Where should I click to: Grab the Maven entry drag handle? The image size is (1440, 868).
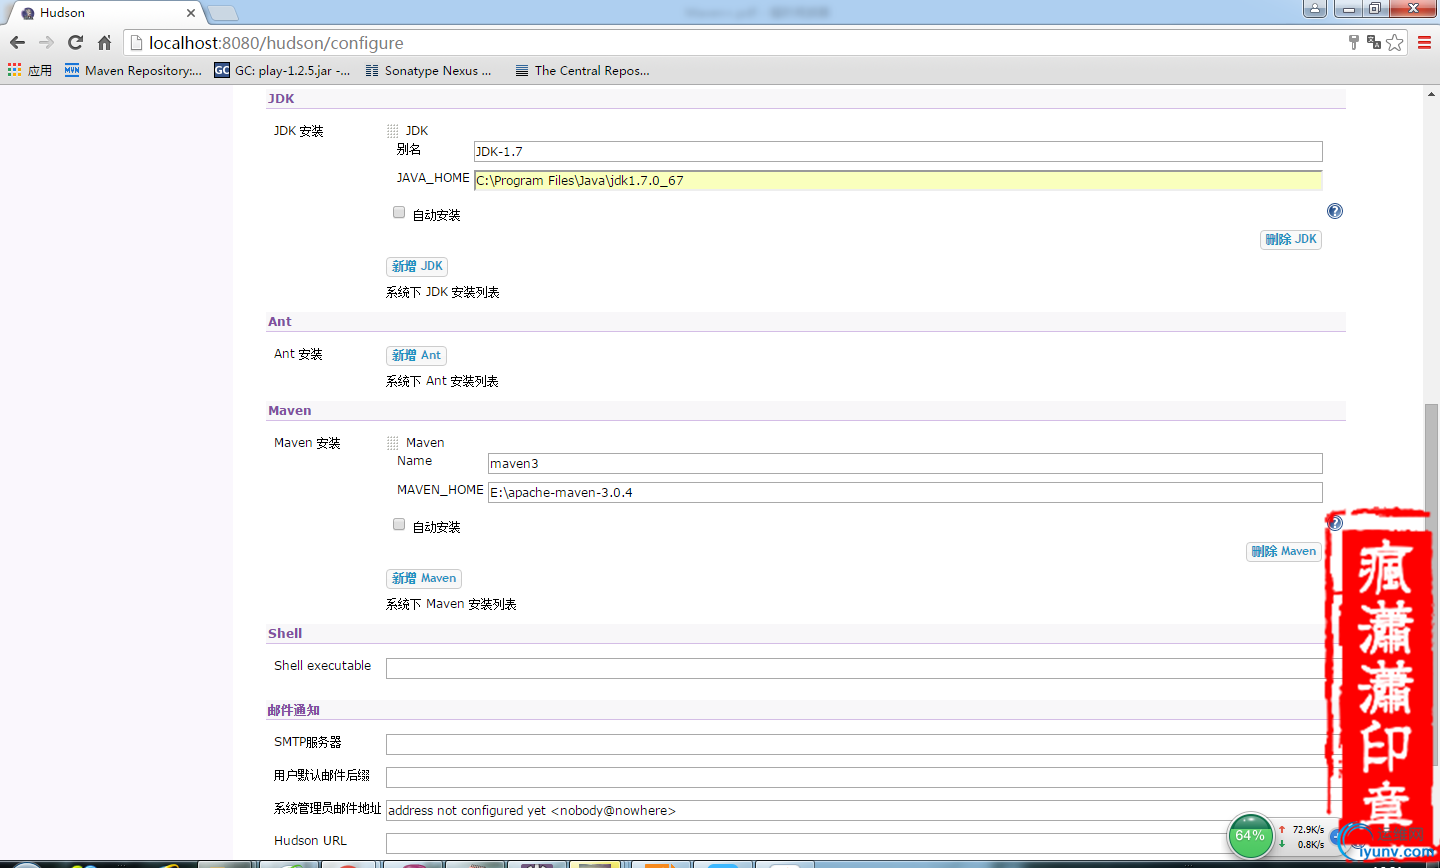point(393,443)
